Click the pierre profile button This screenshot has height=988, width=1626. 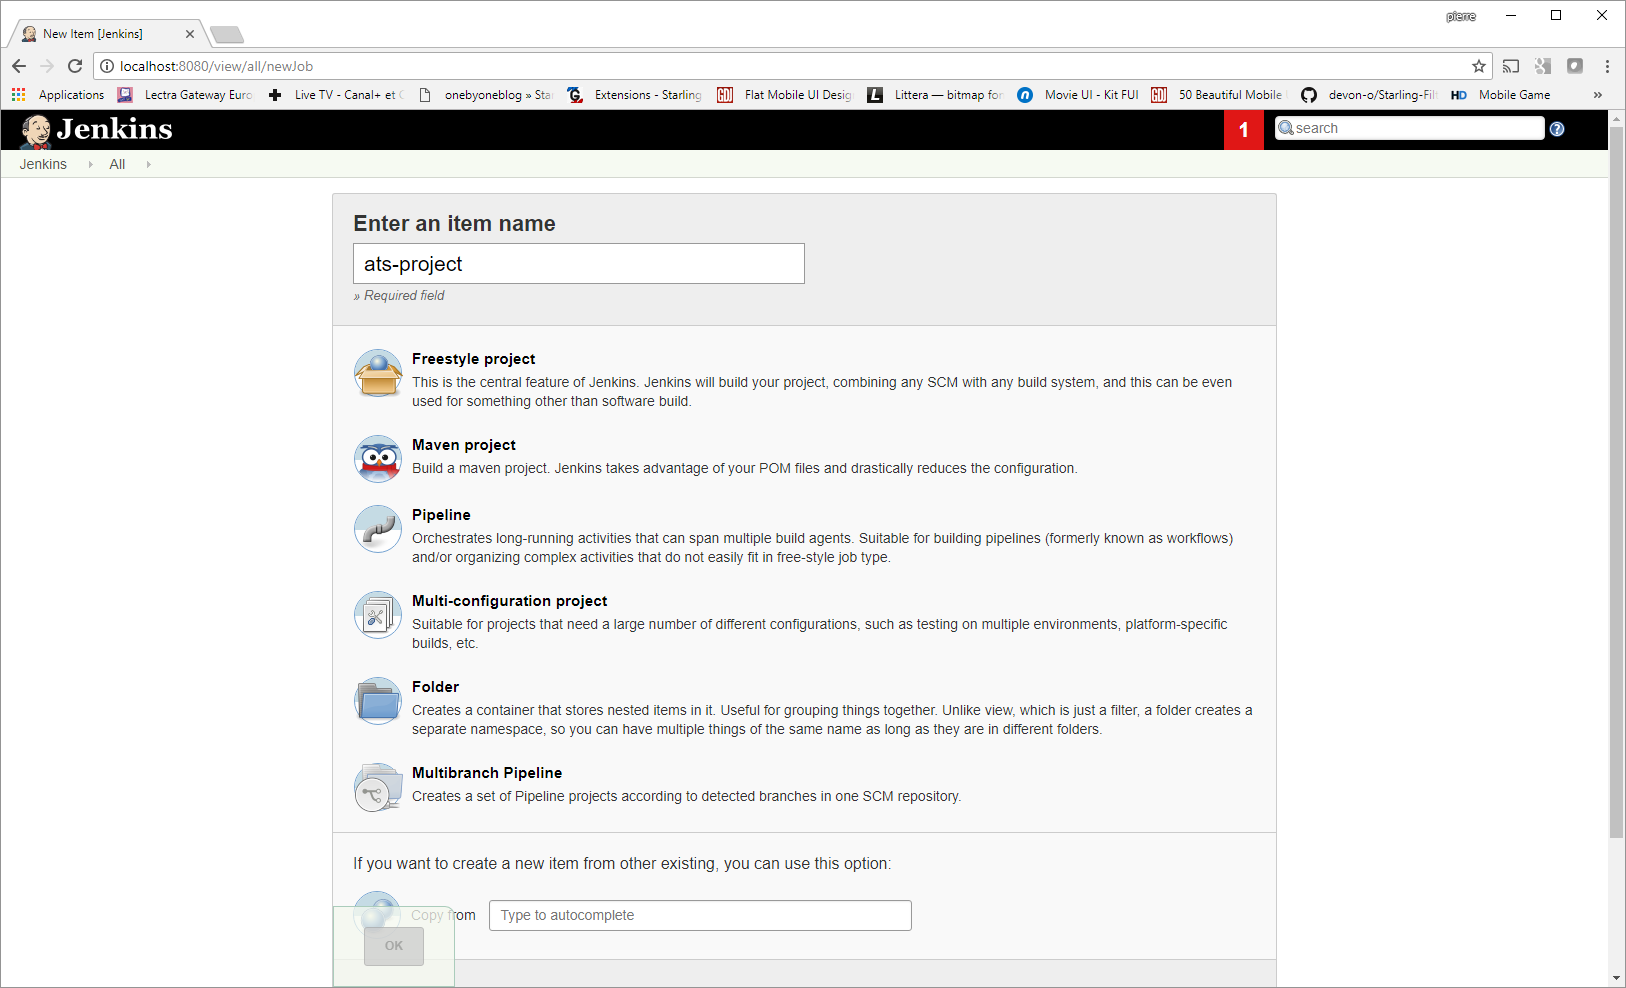point(1461,16)
